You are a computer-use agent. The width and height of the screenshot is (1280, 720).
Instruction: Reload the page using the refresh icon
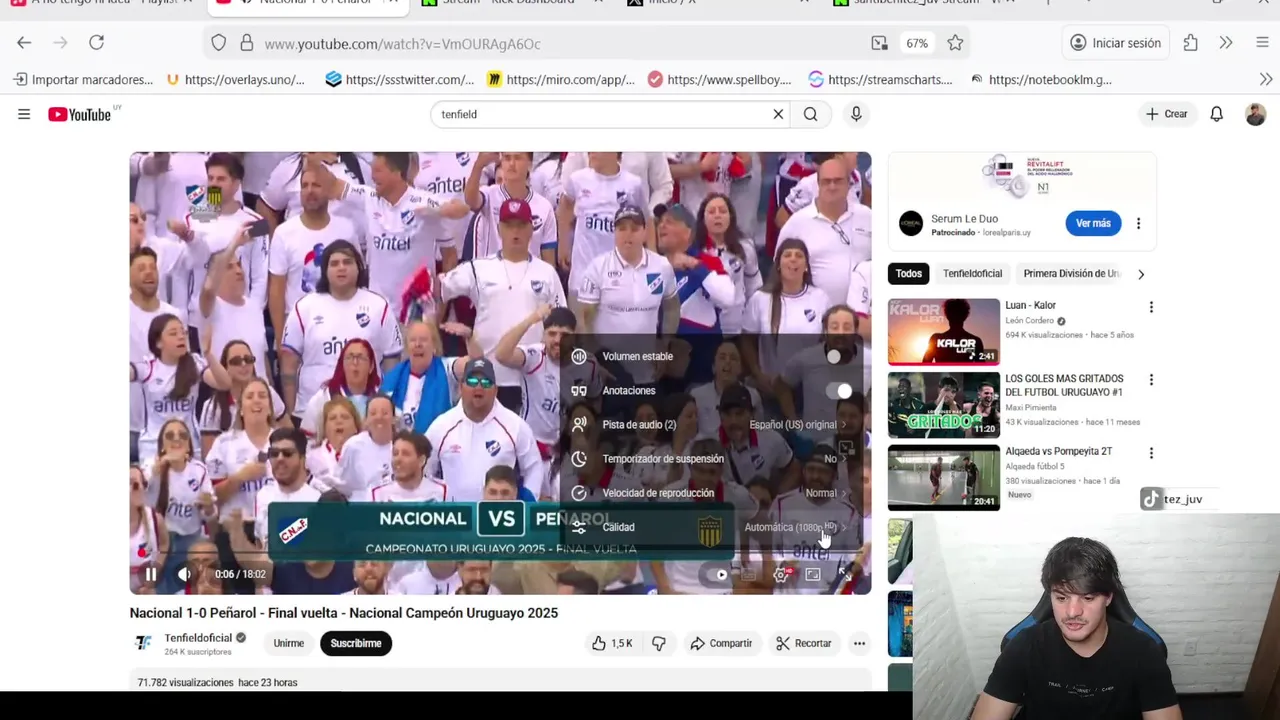tap(96, 43)
